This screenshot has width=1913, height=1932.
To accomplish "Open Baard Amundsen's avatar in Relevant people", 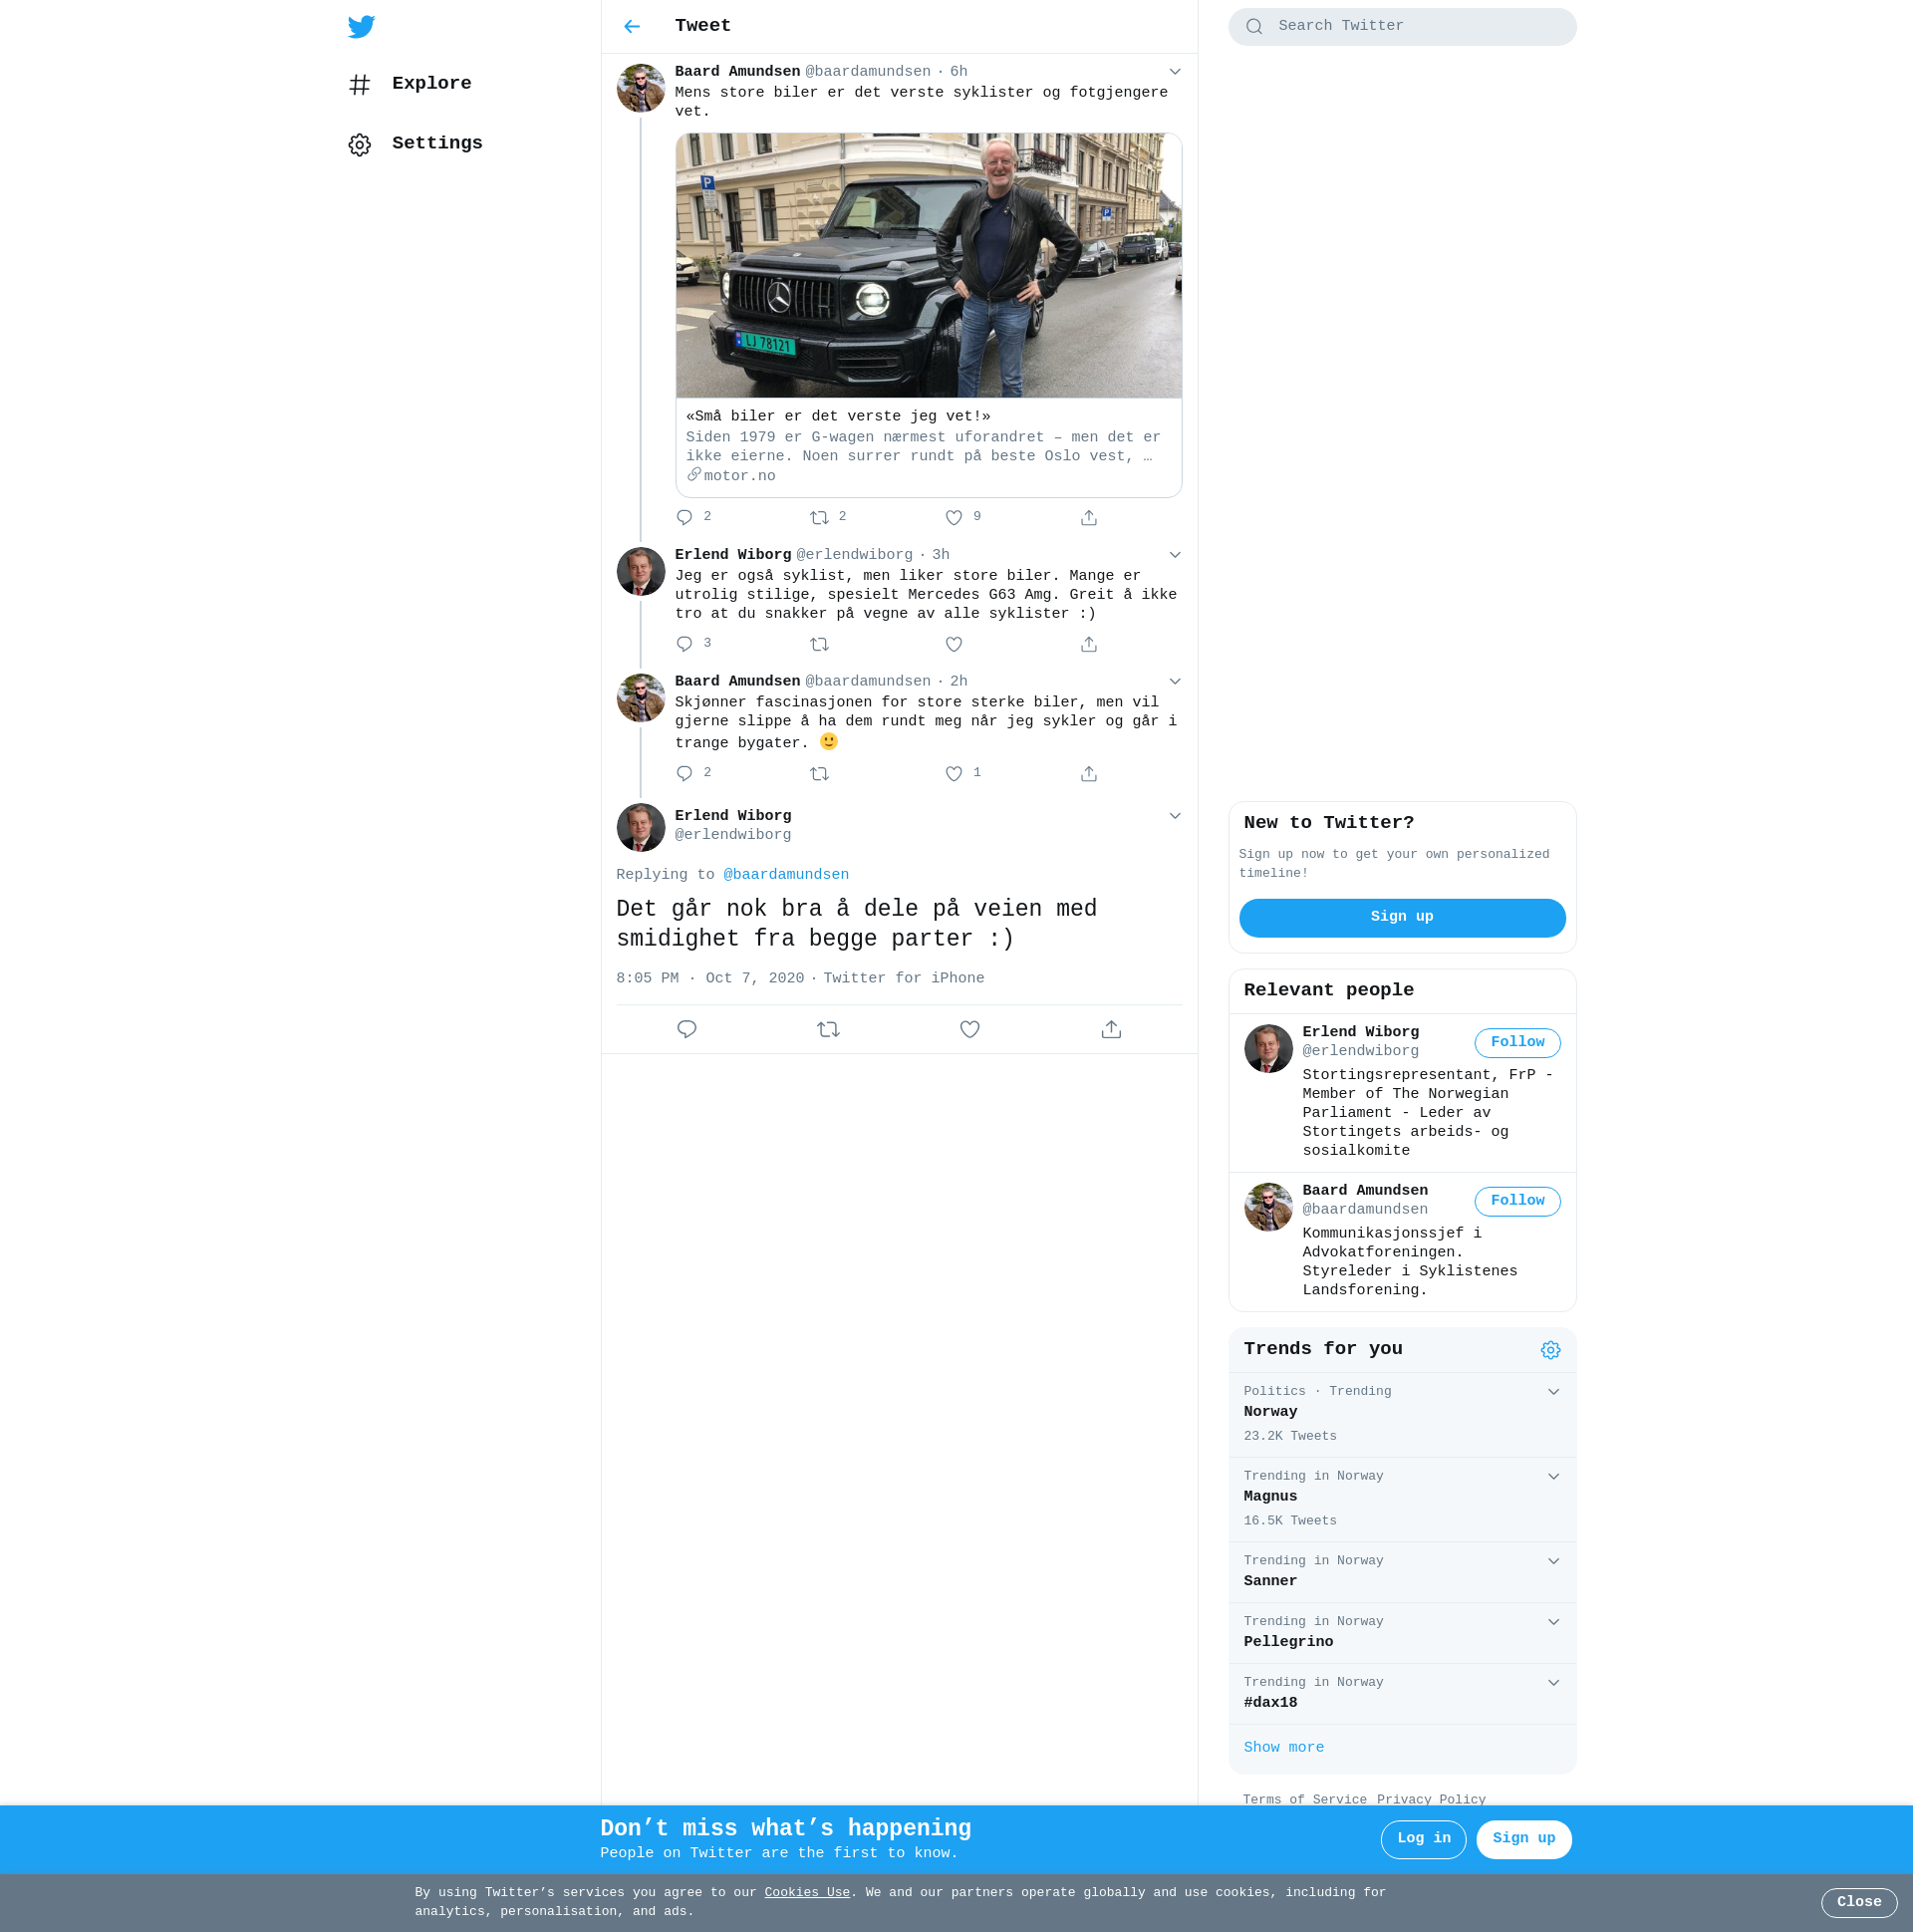I will pyautogui.click(x=1268, y=1207).
